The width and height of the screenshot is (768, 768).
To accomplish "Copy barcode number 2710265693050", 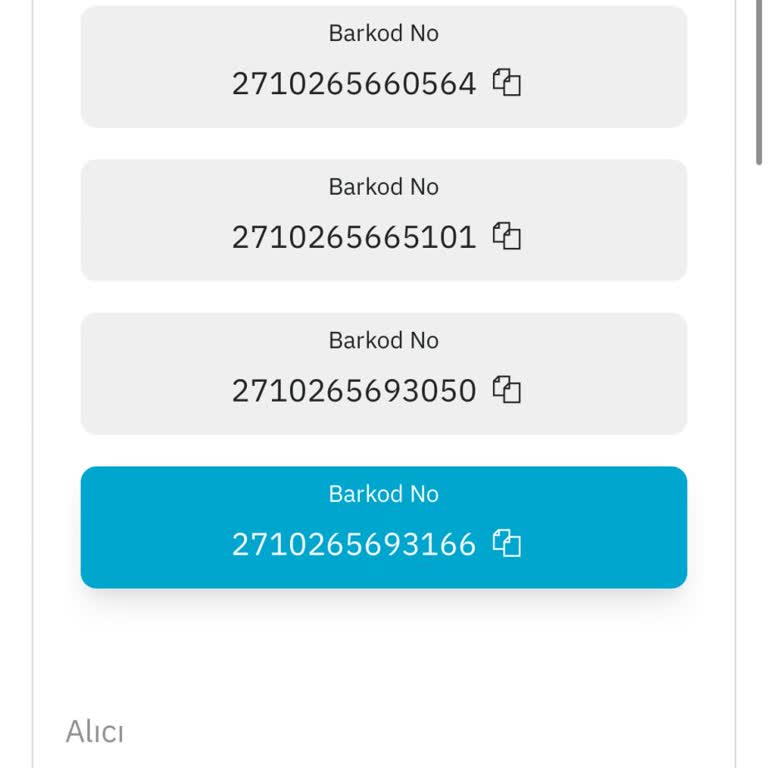I will tap(507, 390).
